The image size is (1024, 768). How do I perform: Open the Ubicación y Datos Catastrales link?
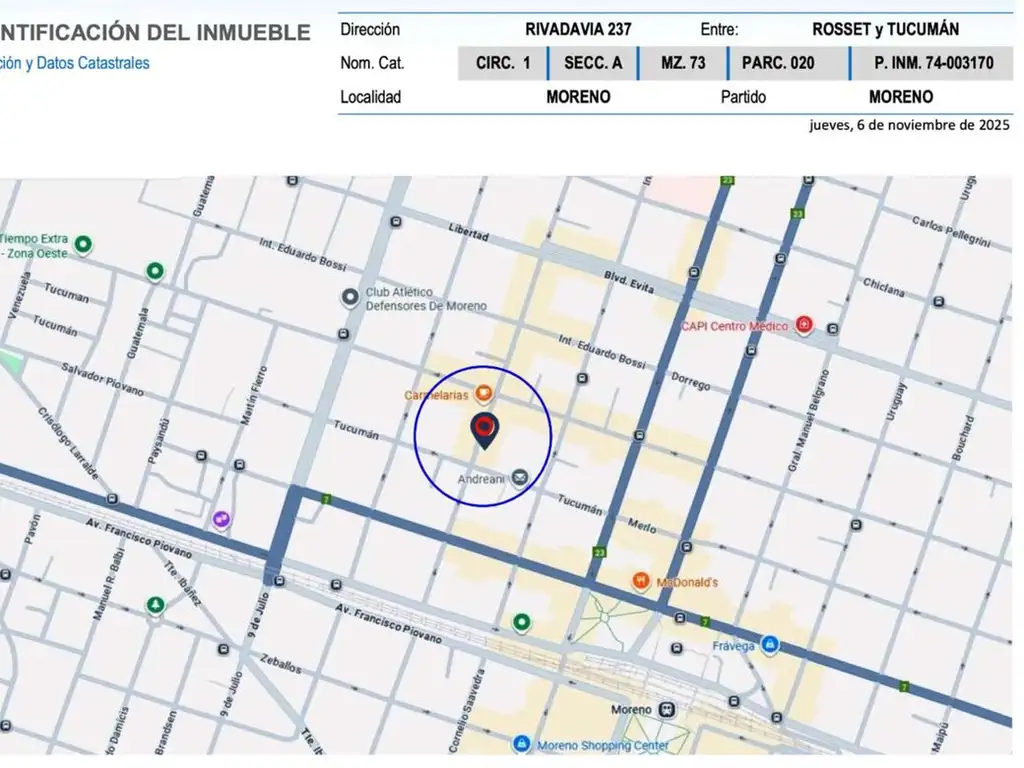coord(75,63)
